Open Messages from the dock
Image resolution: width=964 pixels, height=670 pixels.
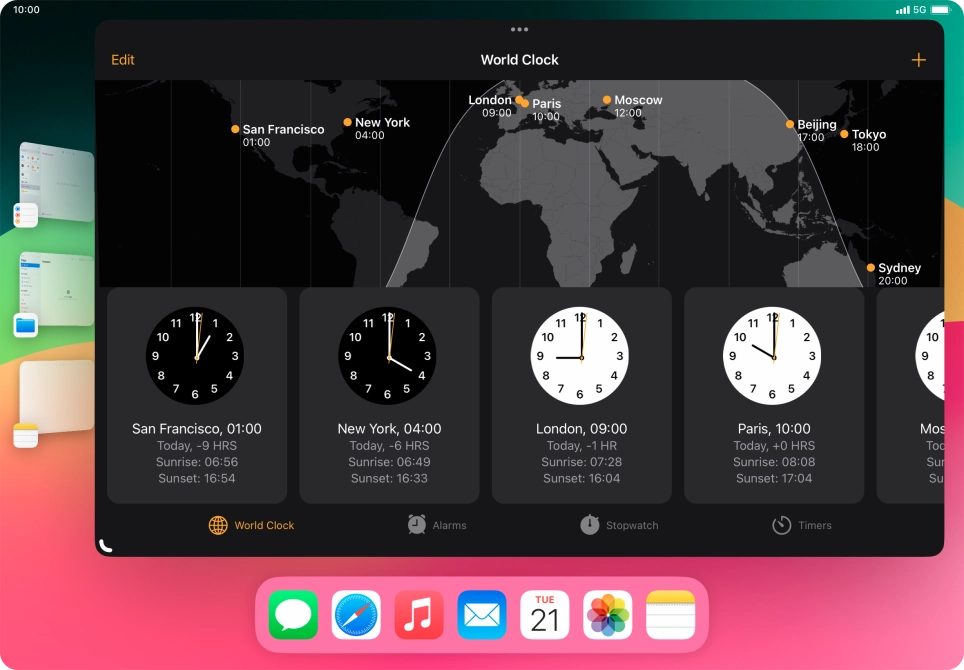293,614
